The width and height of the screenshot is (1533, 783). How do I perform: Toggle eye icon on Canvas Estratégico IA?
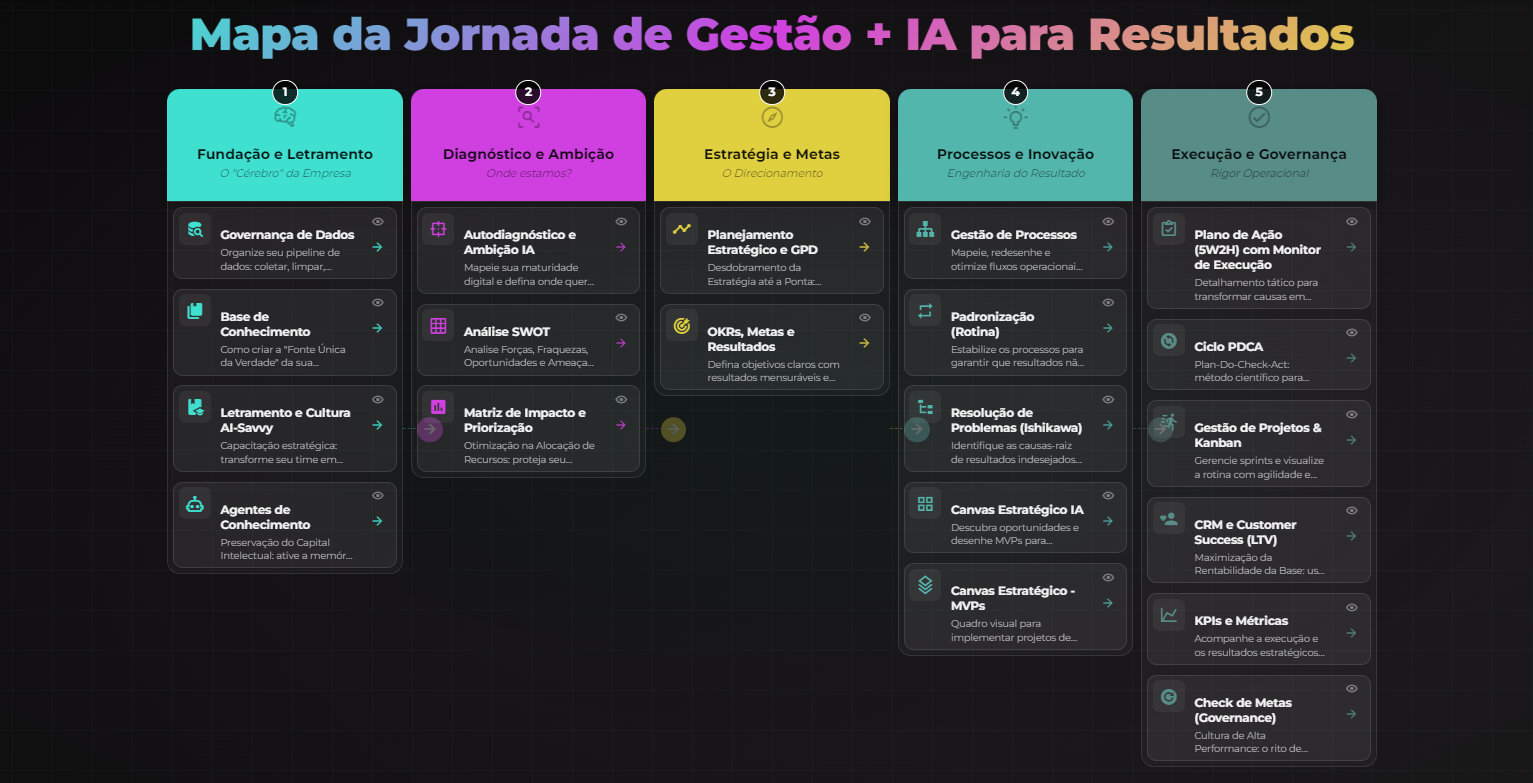click(1108, 496)
